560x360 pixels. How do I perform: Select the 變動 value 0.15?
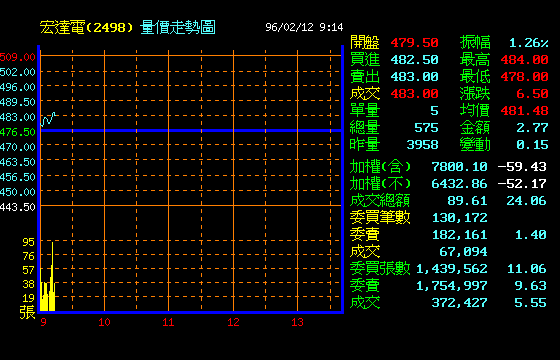coord(532,145)
